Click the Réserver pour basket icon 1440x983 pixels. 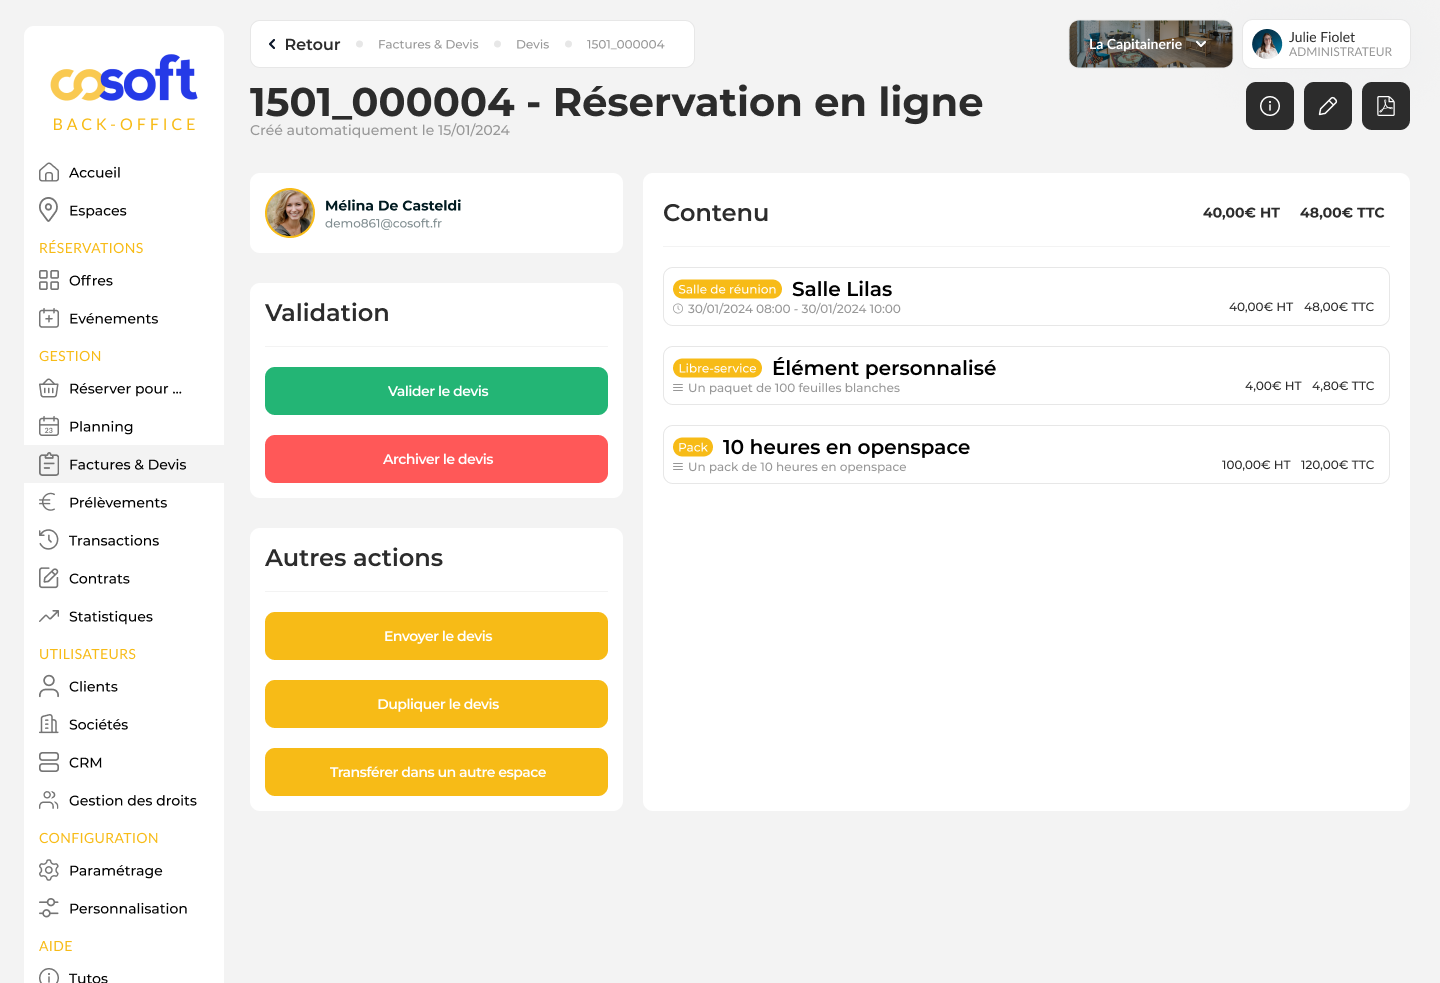pyautogui.click(x=49, y=388)
